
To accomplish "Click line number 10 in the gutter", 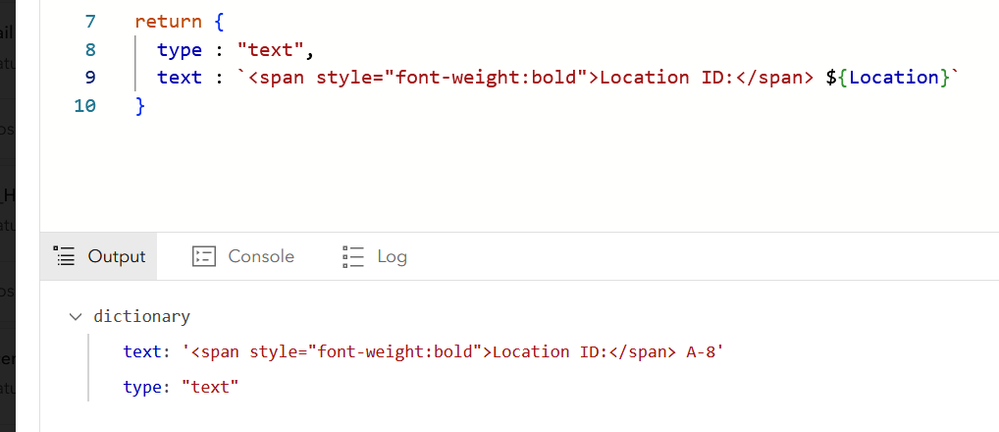I will coord(85,105).
